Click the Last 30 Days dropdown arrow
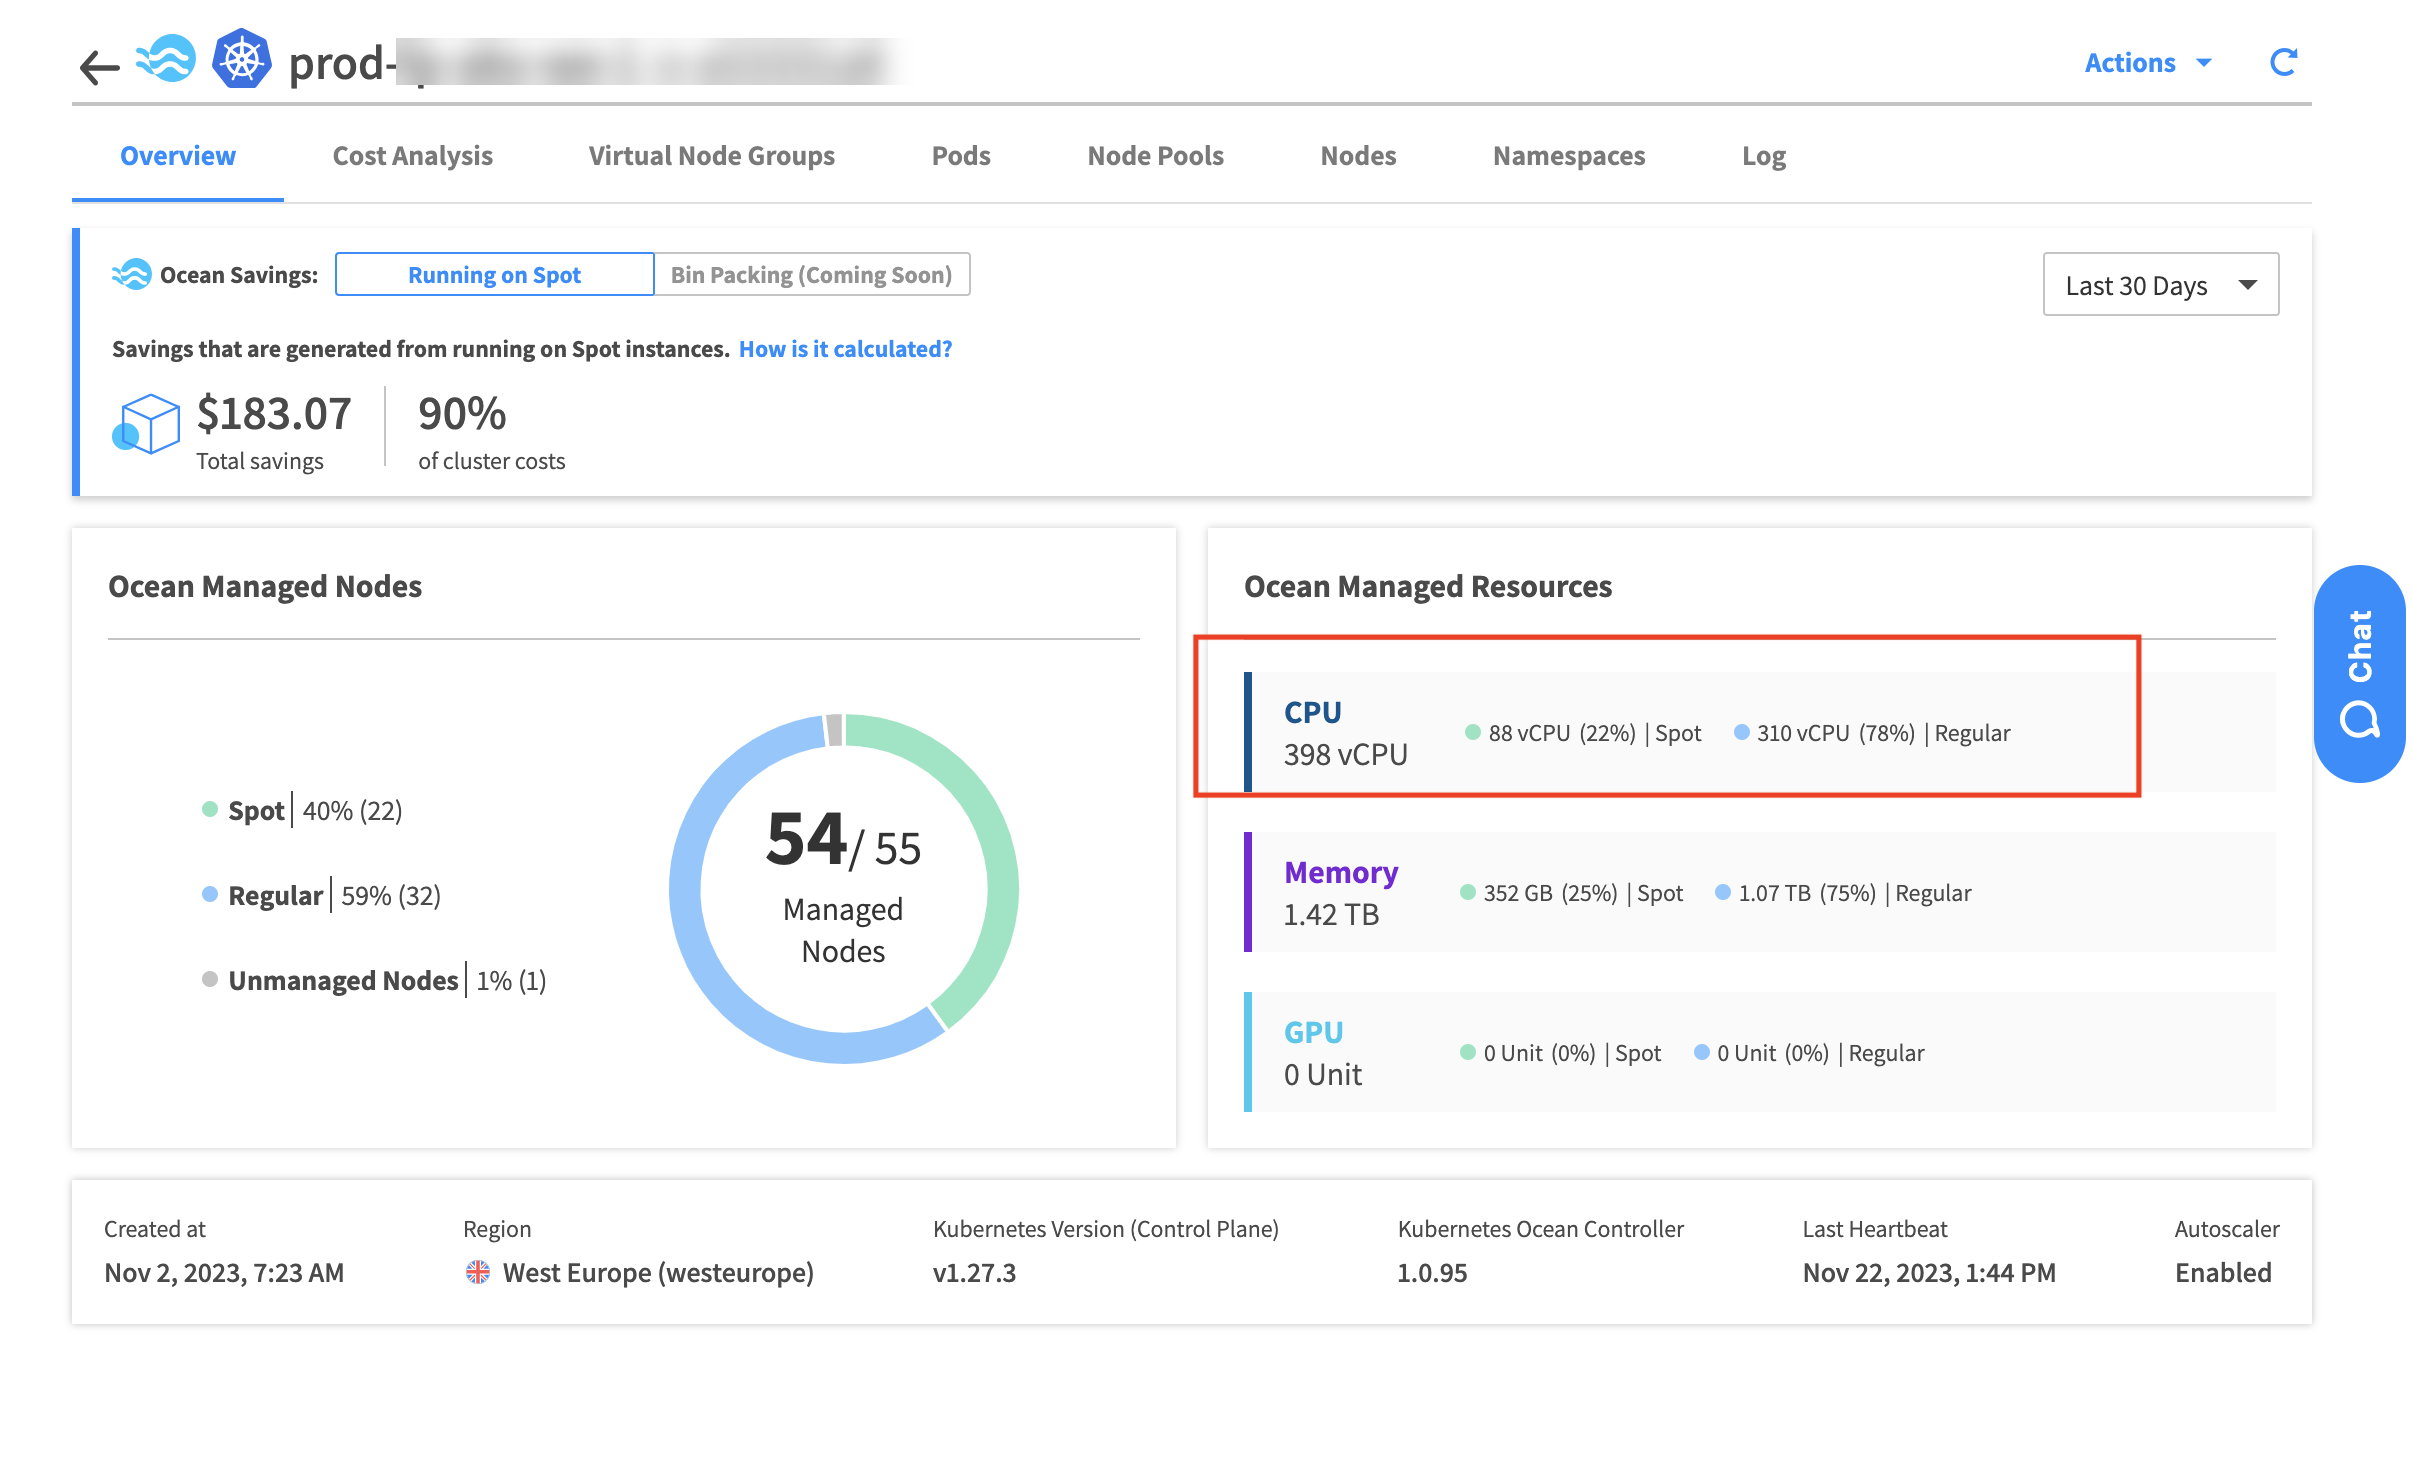2412x1478 pixels. point(2248,285)
